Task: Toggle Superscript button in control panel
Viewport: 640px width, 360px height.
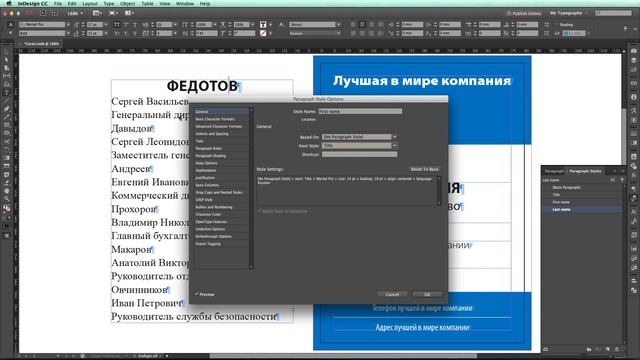Action: click(126, 24)
